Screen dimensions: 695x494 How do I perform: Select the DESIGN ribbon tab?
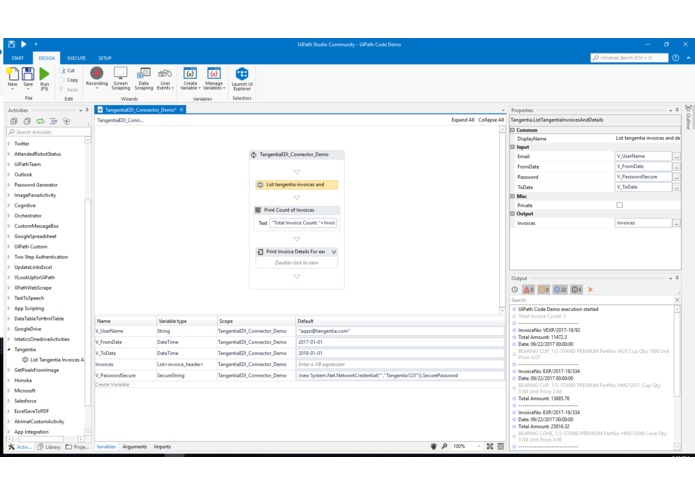47,58
